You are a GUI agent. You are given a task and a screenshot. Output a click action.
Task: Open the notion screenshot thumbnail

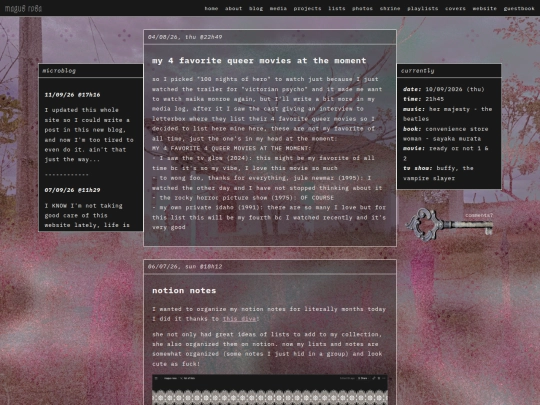tap(270, 390)
